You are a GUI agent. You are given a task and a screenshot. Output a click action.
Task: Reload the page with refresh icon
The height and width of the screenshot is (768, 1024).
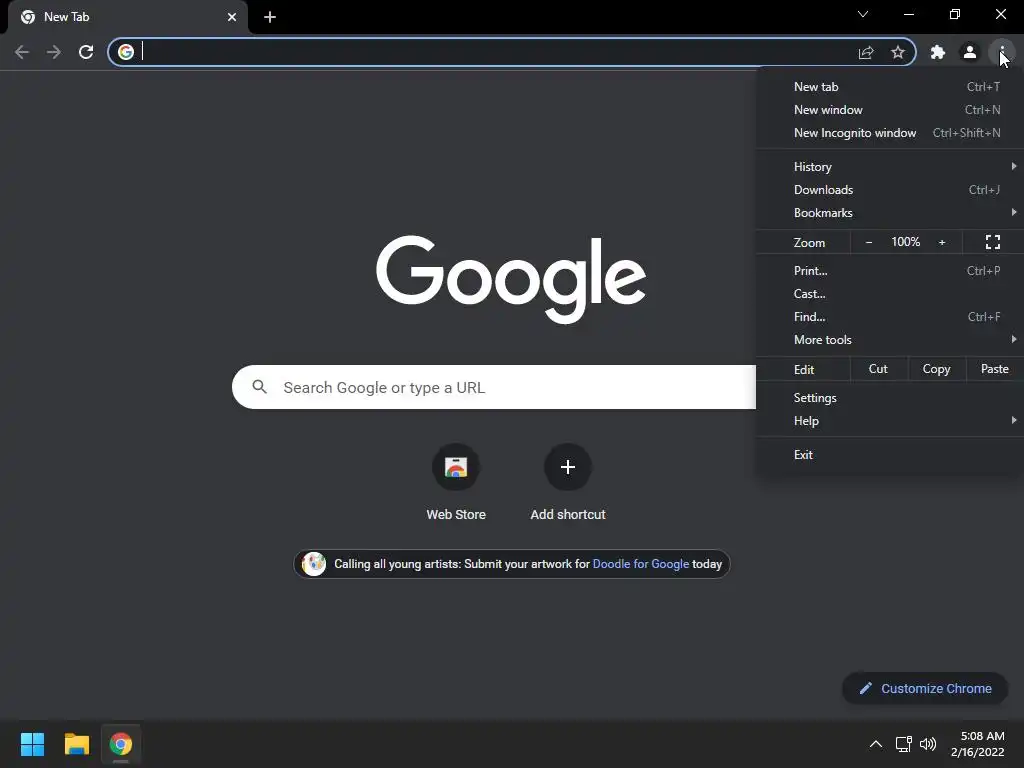tap(86, 52)
